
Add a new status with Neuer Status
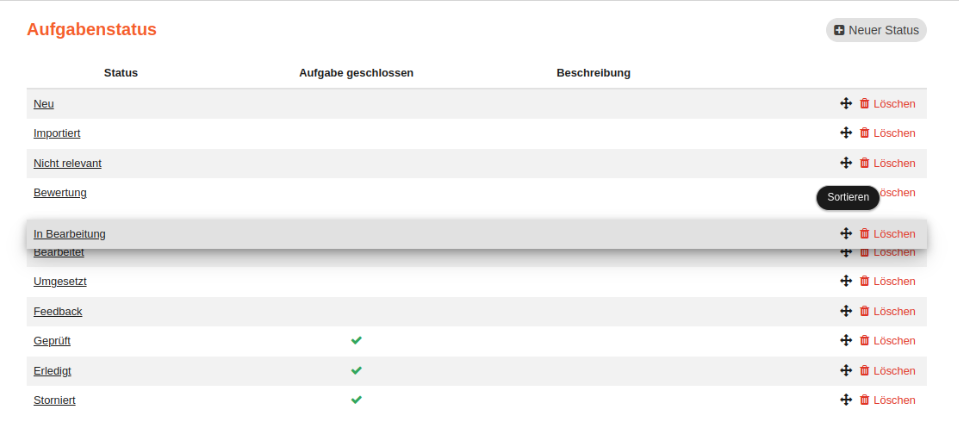click(x=876, y=30)
